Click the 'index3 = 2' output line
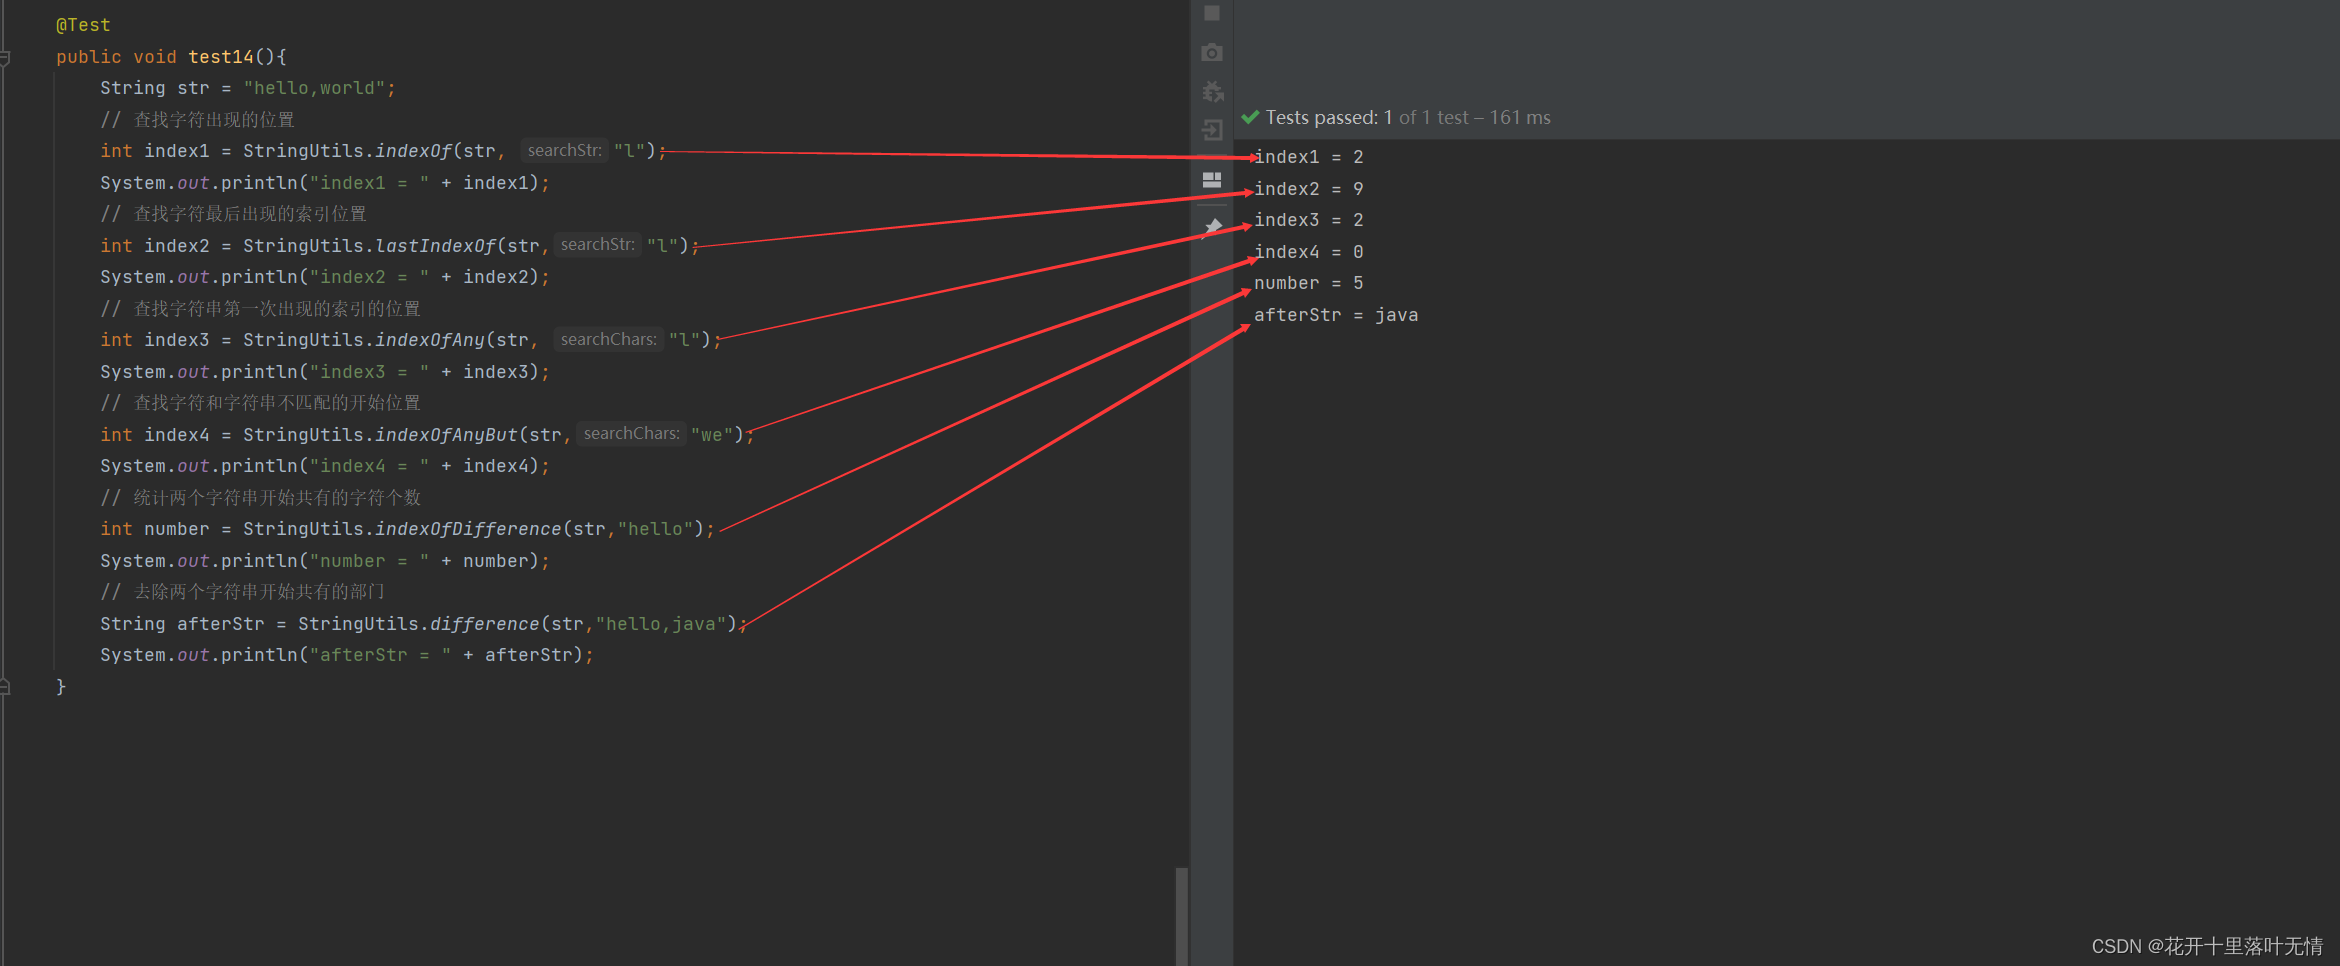 [x=1309, y=220]
